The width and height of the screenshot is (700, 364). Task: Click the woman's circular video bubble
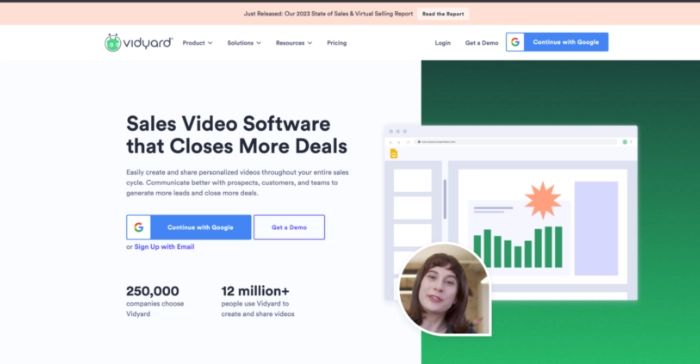click(x=445, y=289)
